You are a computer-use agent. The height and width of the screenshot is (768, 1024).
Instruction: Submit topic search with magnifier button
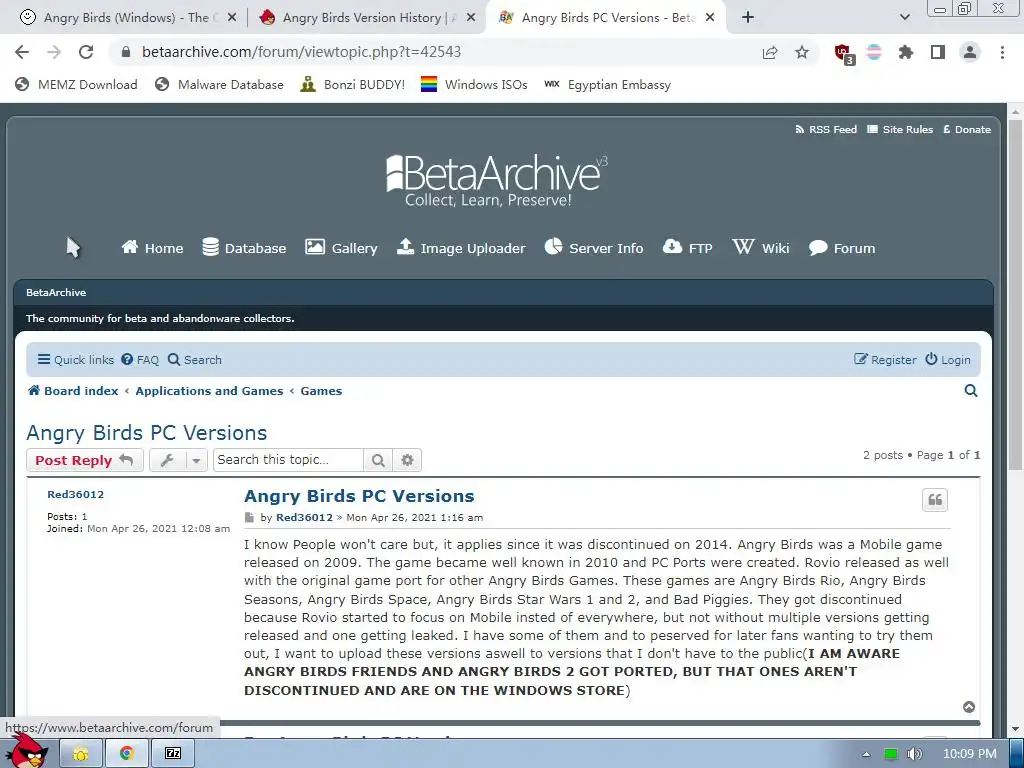click(x=377, y=460)
